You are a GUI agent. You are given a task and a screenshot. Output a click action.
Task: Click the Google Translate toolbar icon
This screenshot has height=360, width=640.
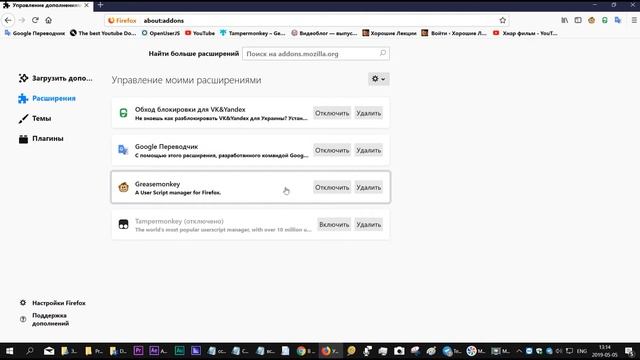coord(618,20)
